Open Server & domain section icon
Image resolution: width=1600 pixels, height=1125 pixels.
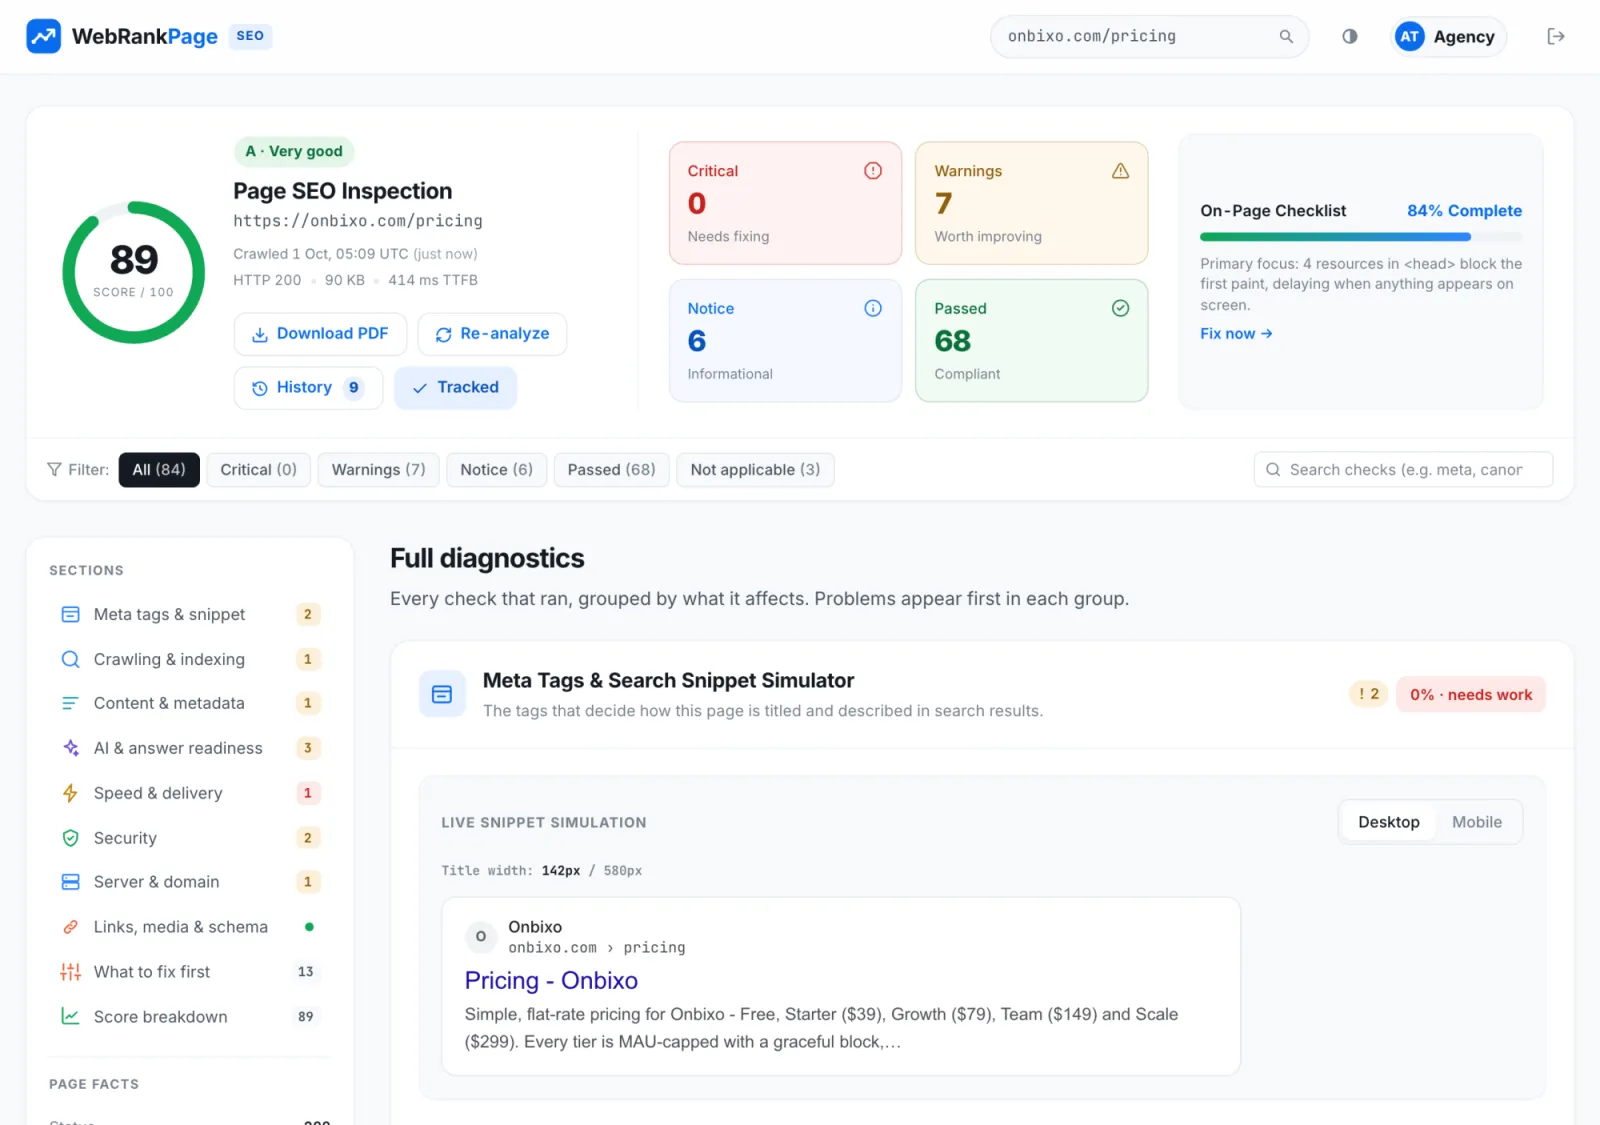point(70,882)
